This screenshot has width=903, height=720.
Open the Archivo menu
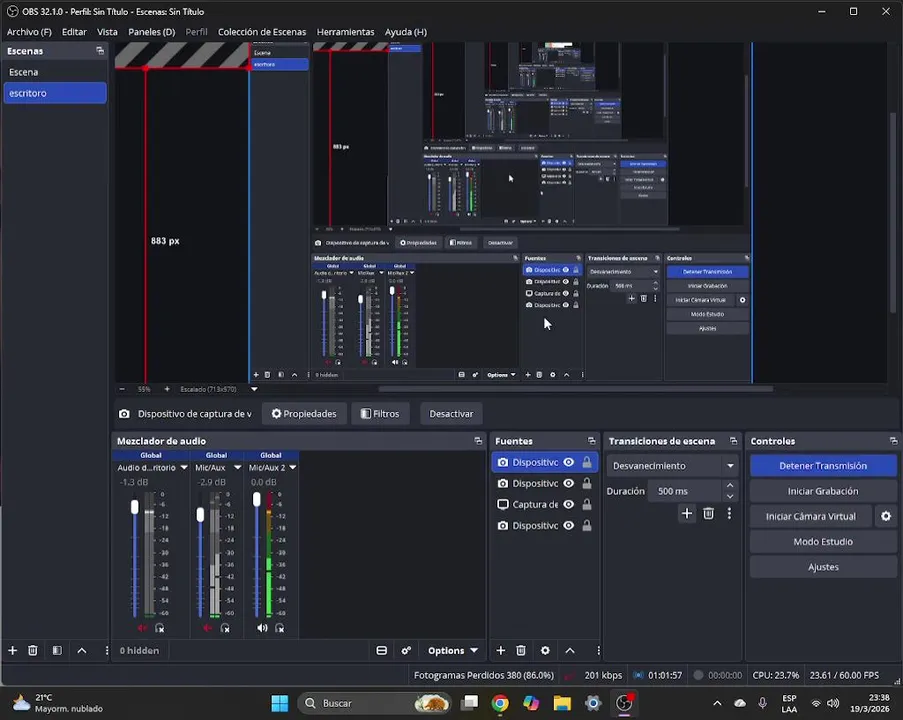coord(29,32)
